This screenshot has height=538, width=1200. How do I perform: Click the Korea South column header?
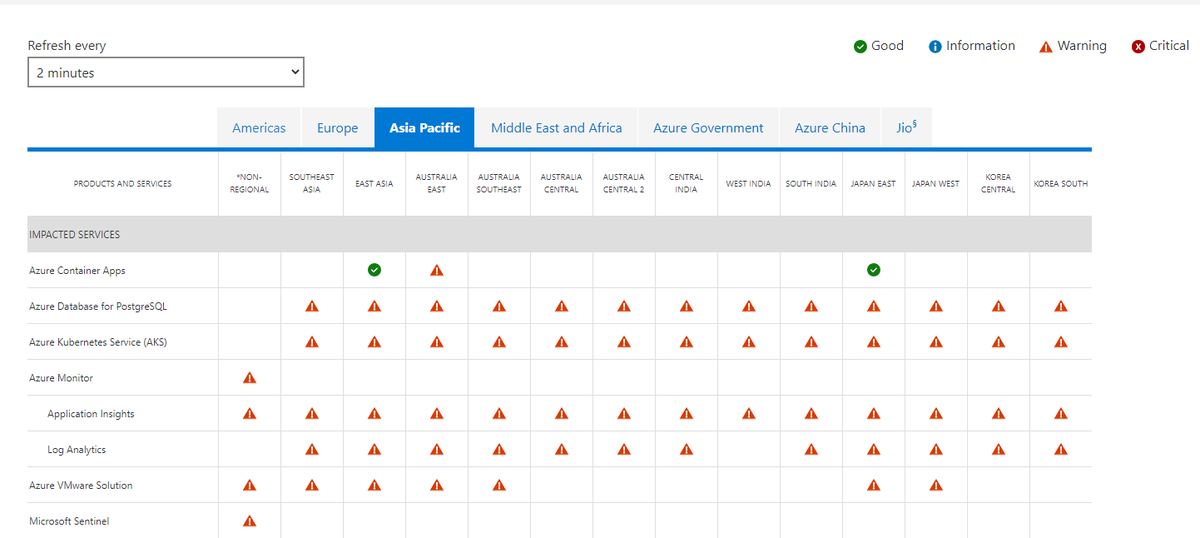(x=1060, y=184)
